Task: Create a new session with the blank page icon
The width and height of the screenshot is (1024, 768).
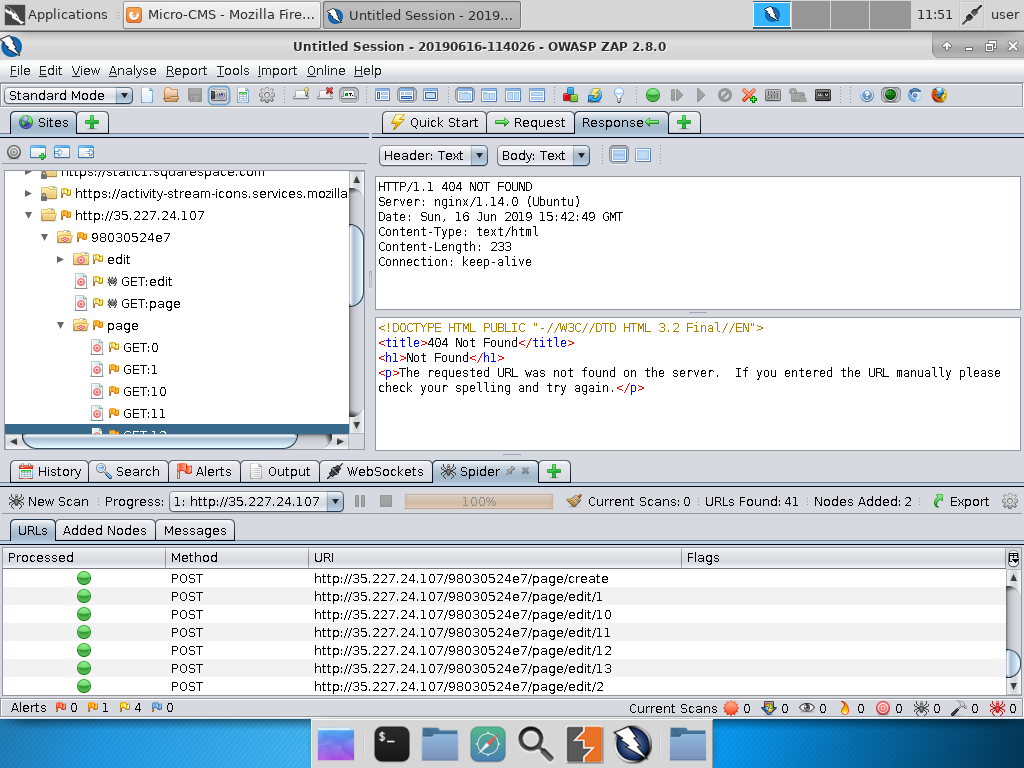Action: (x=147, y=95)
